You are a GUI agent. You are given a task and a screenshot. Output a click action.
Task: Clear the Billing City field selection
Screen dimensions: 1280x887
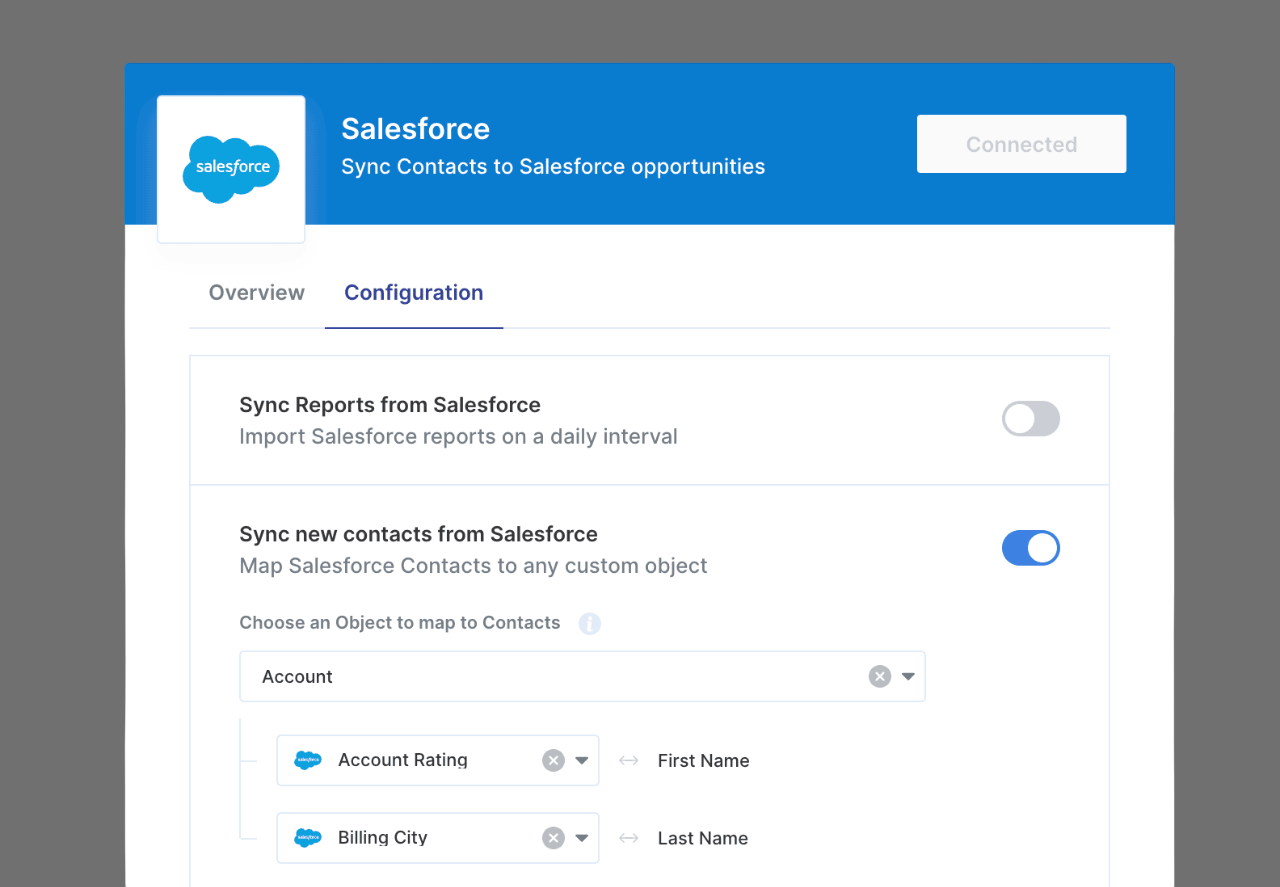click(553, 838)
